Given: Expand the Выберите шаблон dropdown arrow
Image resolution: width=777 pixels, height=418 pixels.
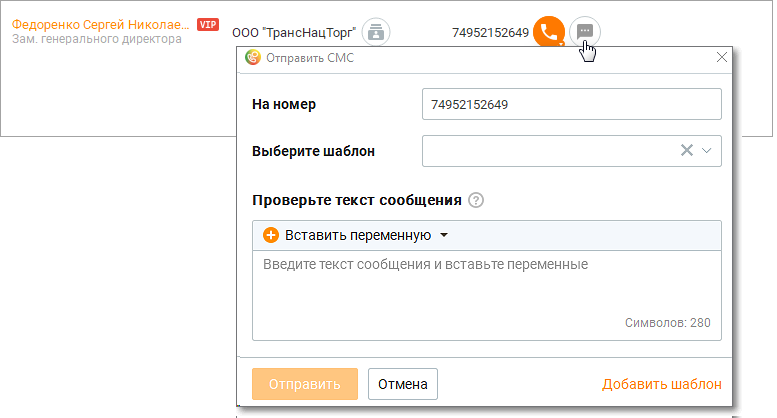Looking at the screenshot, I should (707, 151).
